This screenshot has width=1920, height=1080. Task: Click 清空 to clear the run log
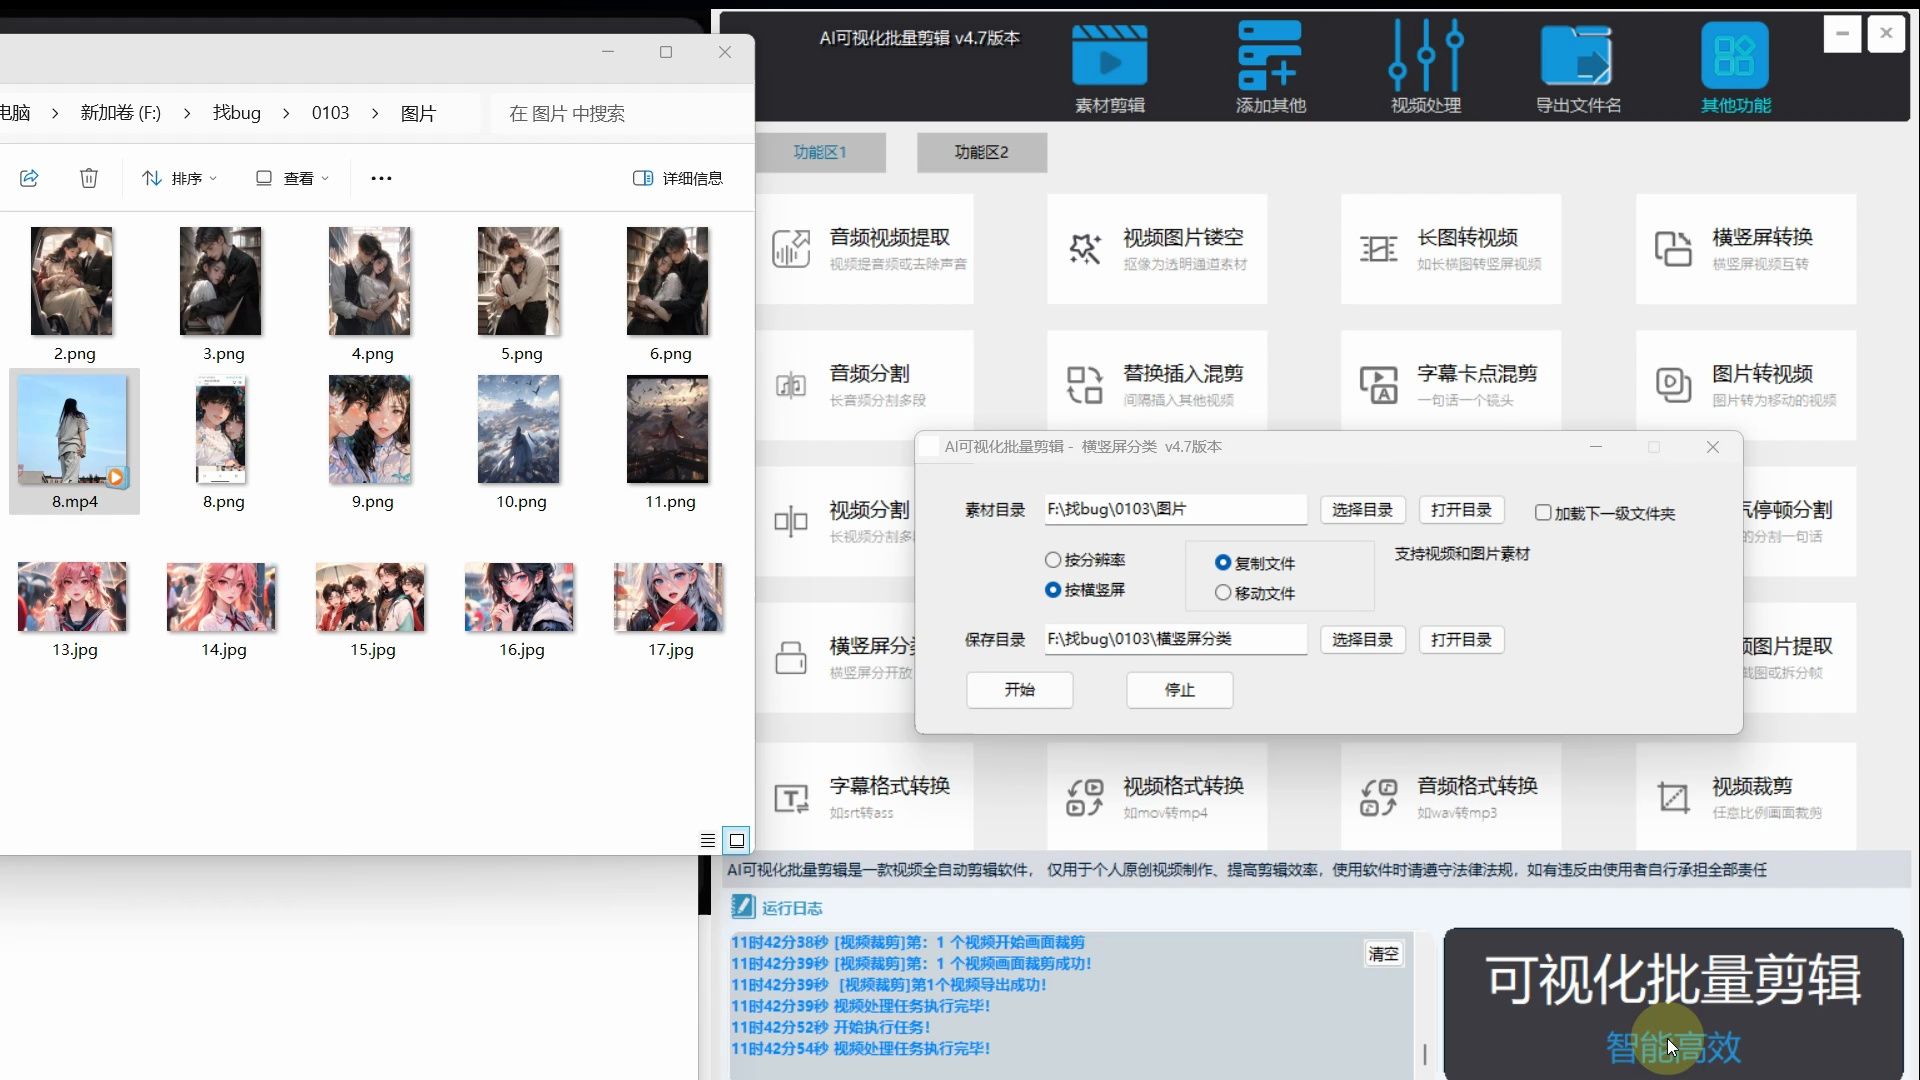point(1383,954)
